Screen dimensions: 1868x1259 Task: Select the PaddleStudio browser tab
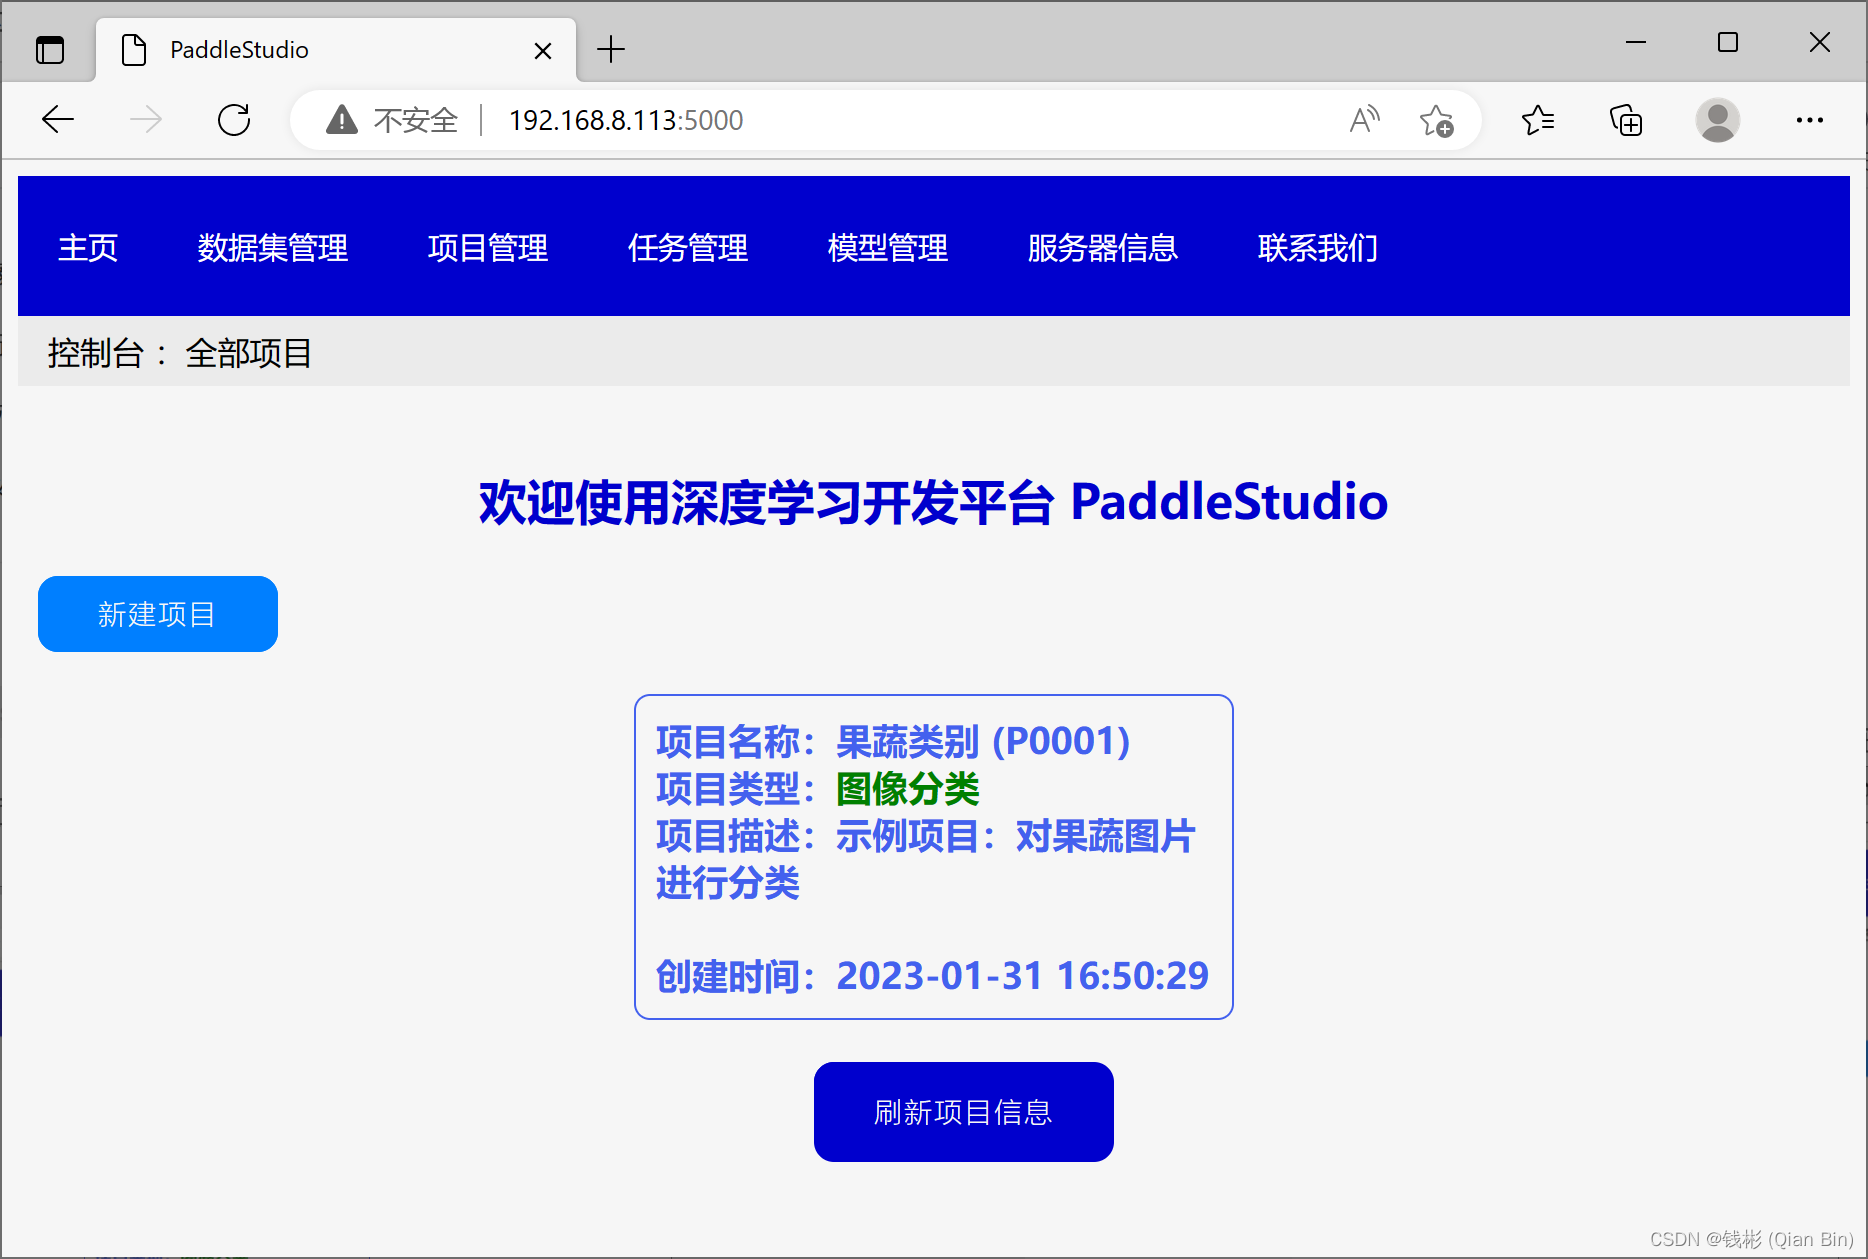[x=336, y=50]
